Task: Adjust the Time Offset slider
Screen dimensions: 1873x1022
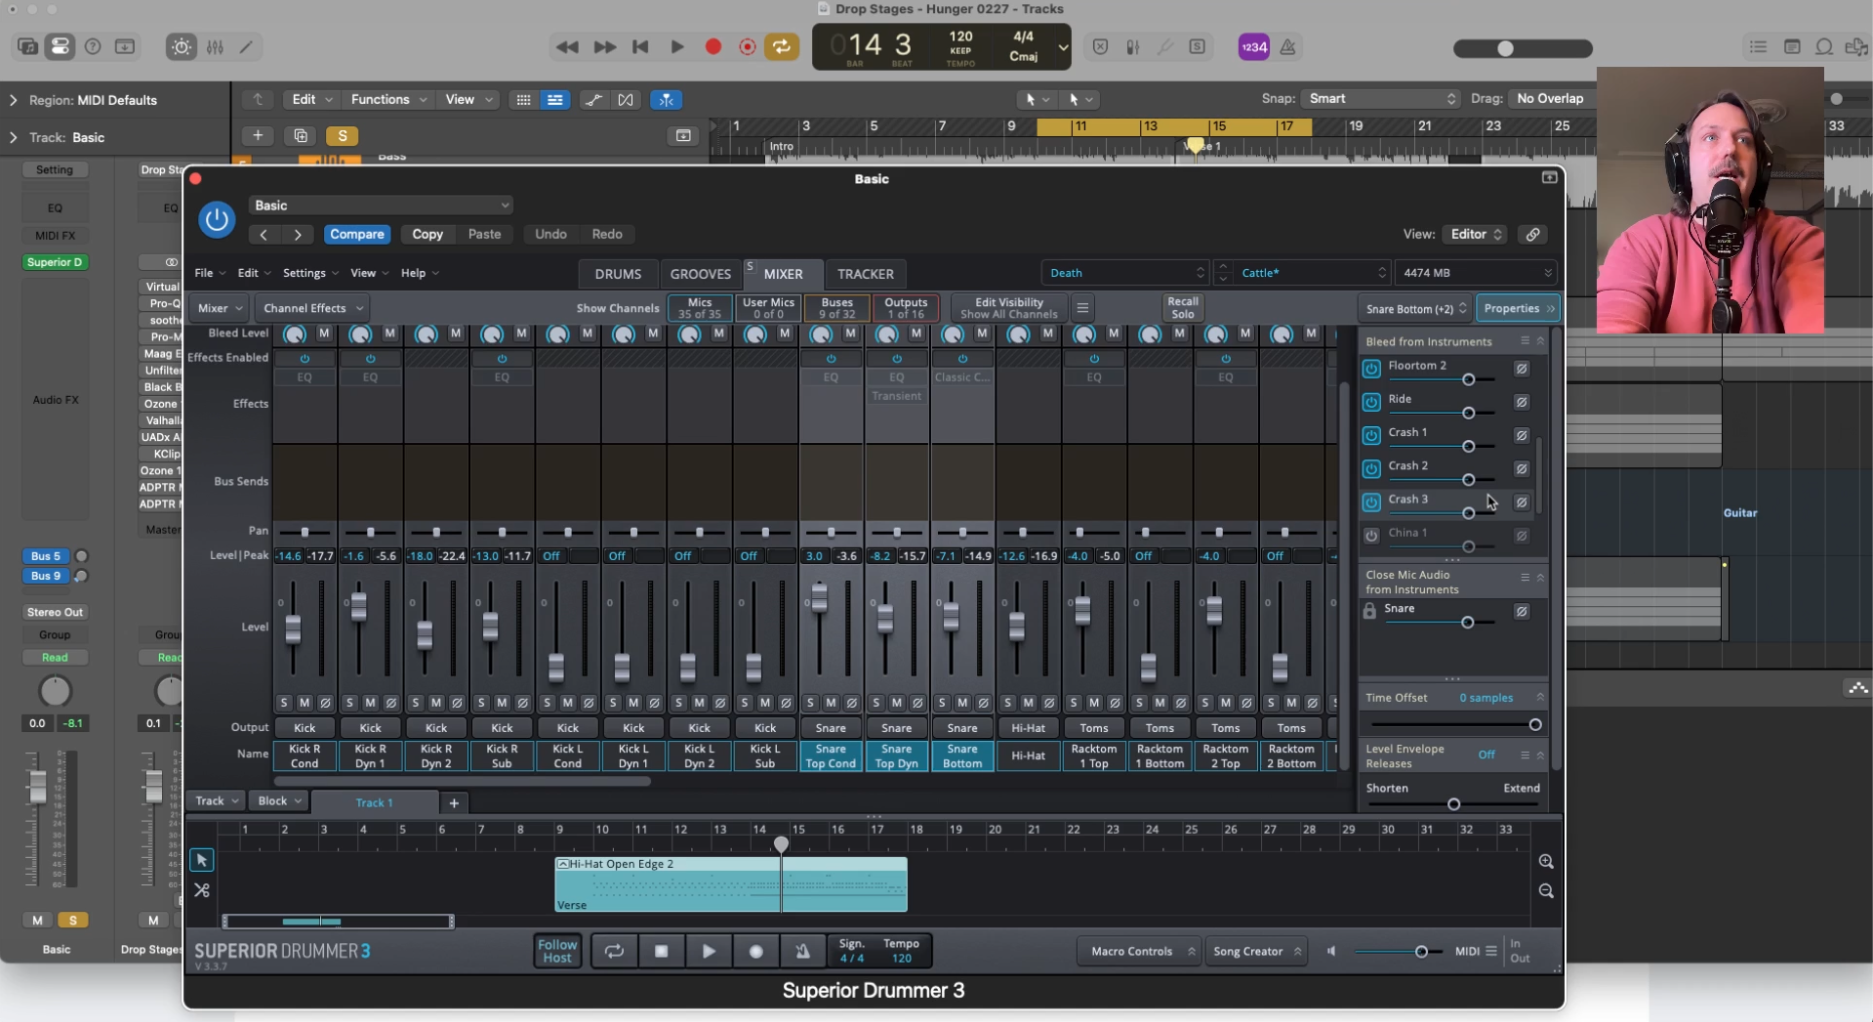Action: [x=1534, y=725]
